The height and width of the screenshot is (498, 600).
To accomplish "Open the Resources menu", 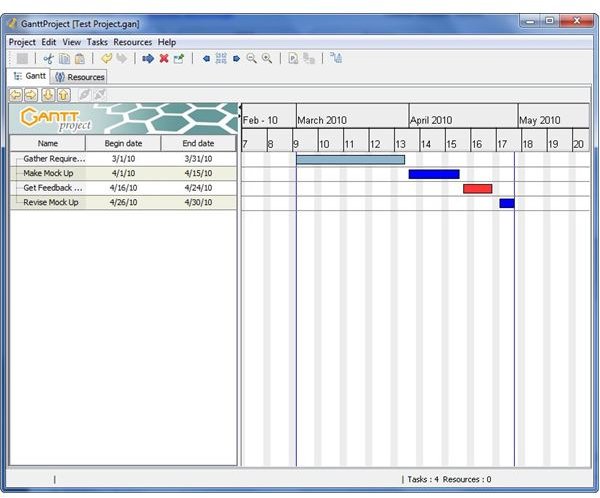I will click(133, 42).
